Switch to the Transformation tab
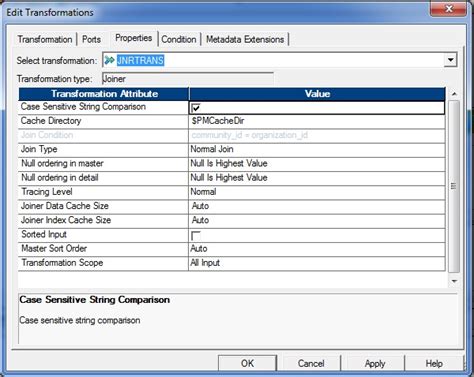This screenshot has width=474, height=377. coord(45,39)
